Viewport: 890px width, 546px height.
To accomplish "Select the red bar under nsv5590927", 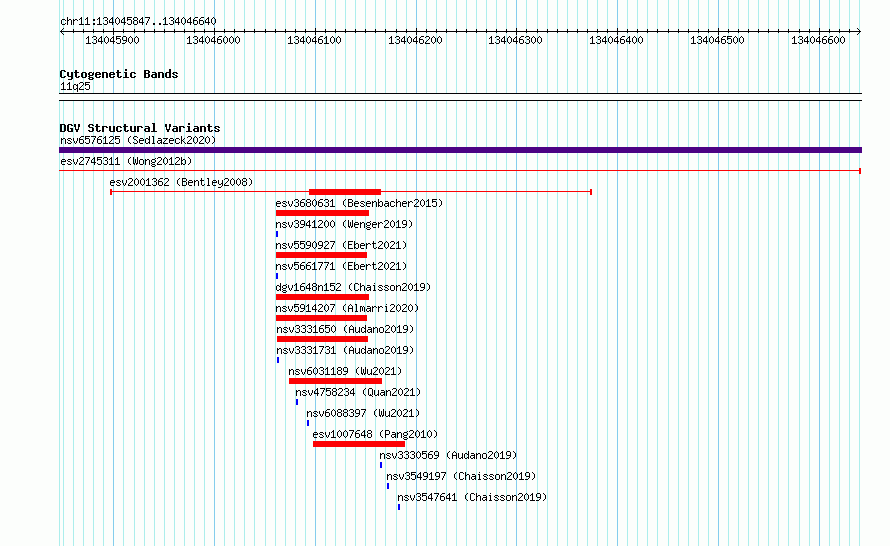I will click(321, 255).
